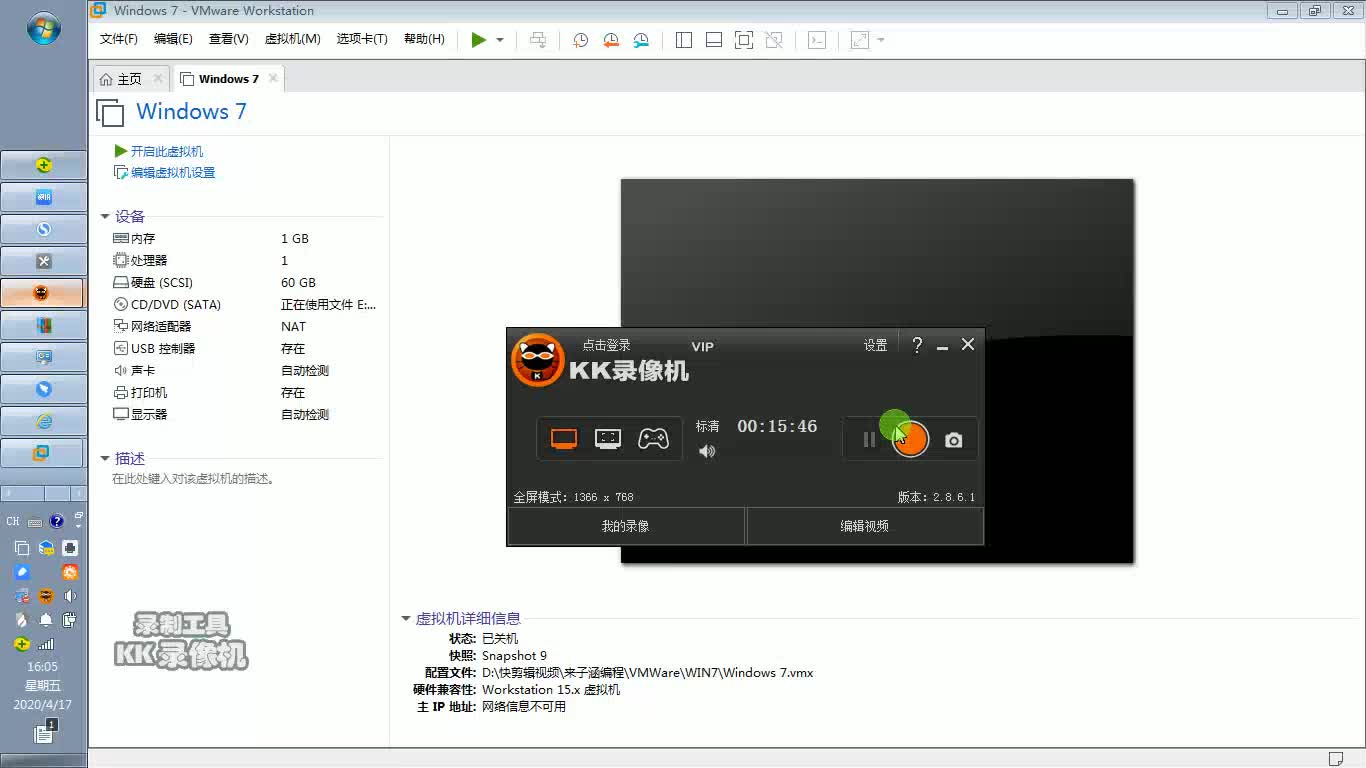1366x768 pixels.
Task: Click the system tray volume speaker icon
Action: click(x=70, y=596)
